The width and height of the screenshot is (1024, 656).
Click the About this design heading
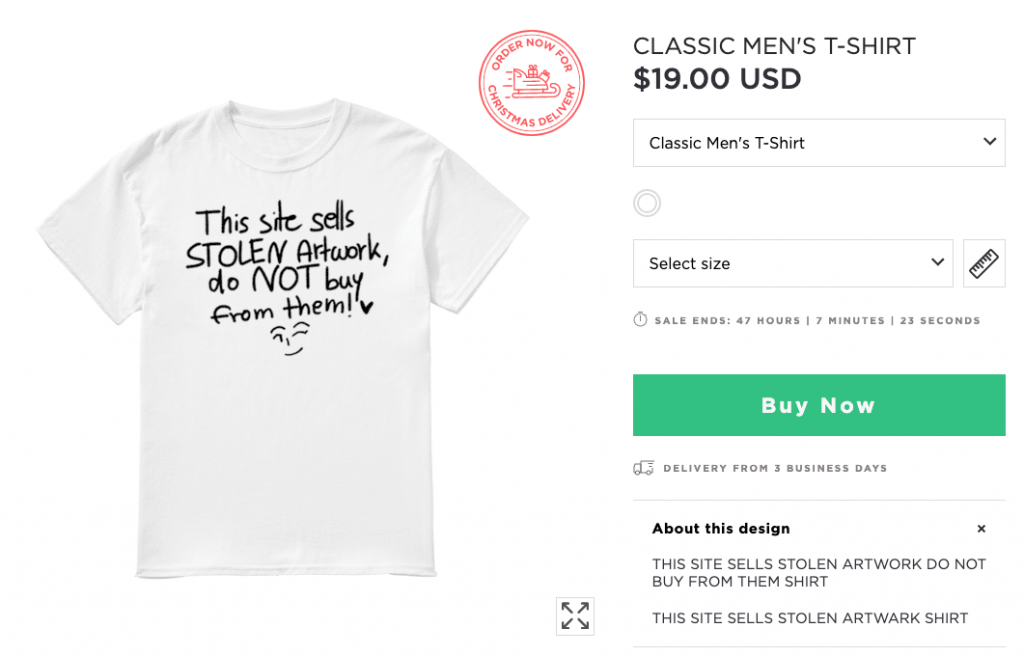click(721, 528)
